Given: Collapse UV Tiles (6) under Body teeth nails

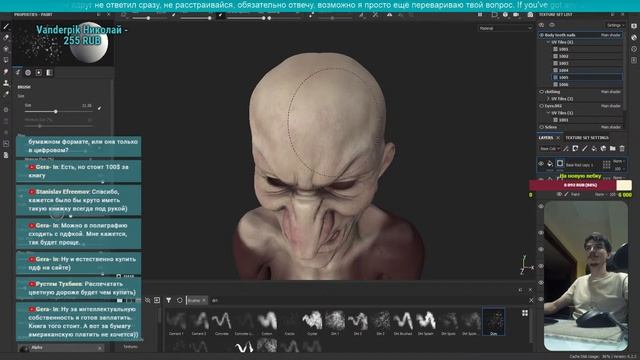Looking at the screenshot, I should click(548, 42).
